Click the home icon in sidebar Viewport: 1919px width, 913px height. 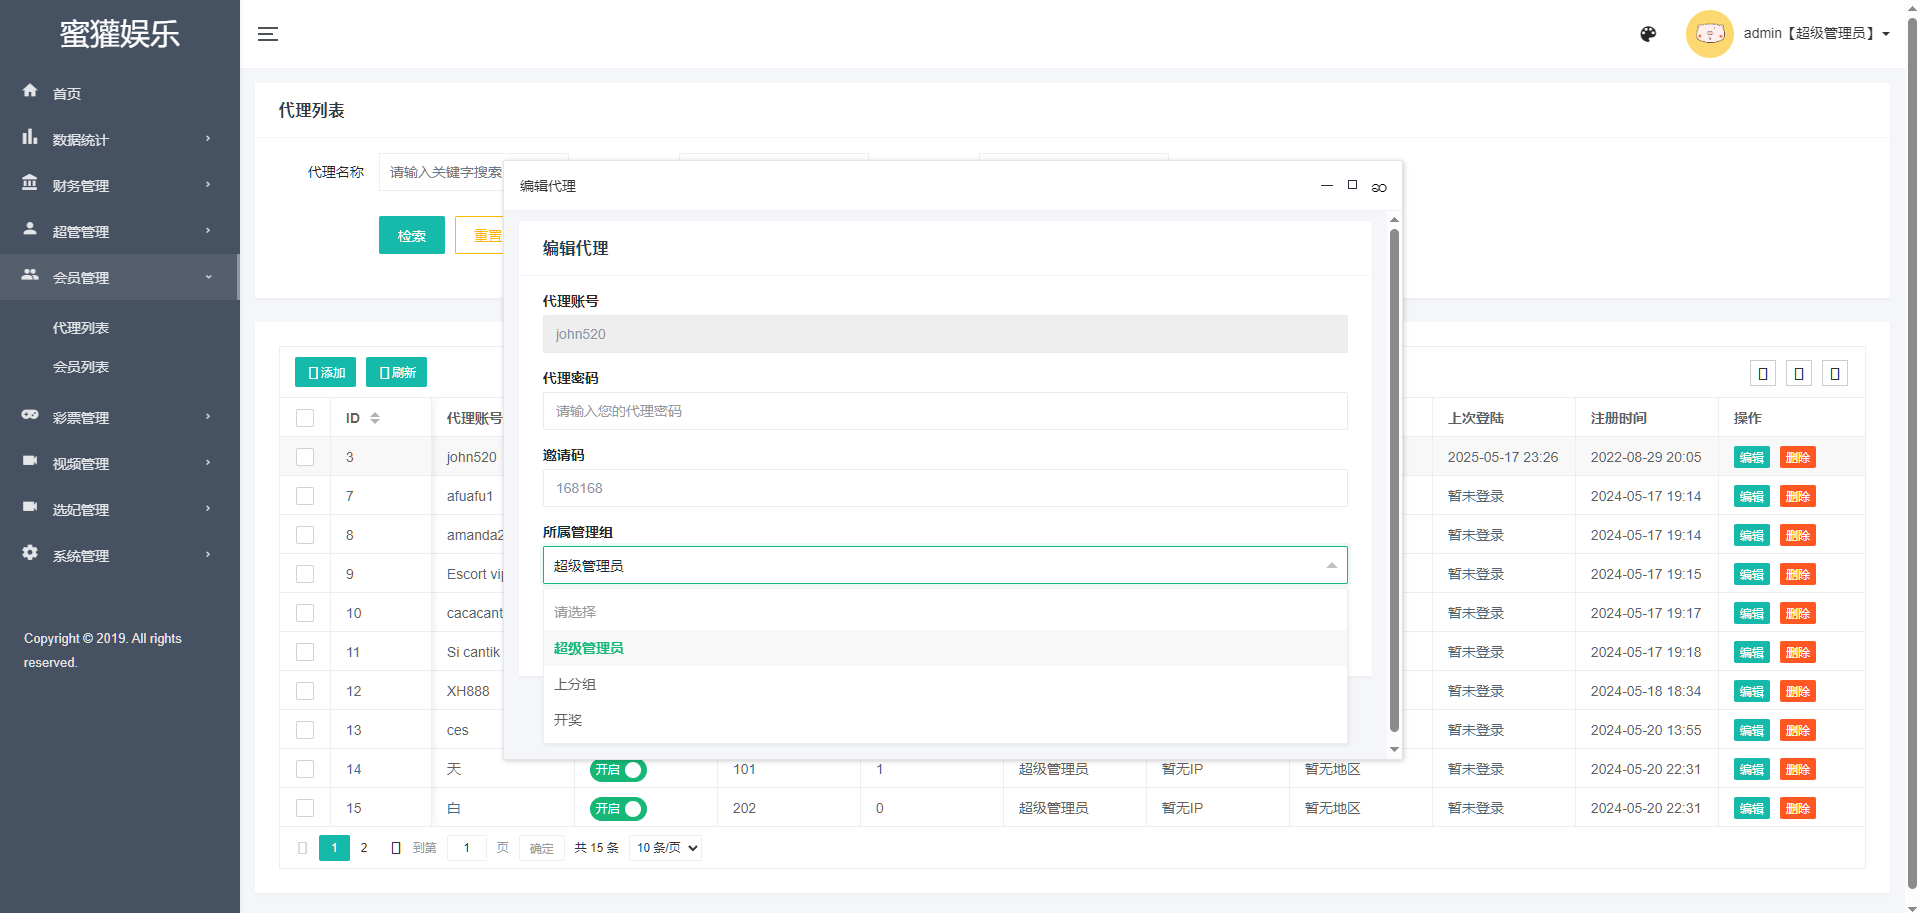tap(30, 91)
